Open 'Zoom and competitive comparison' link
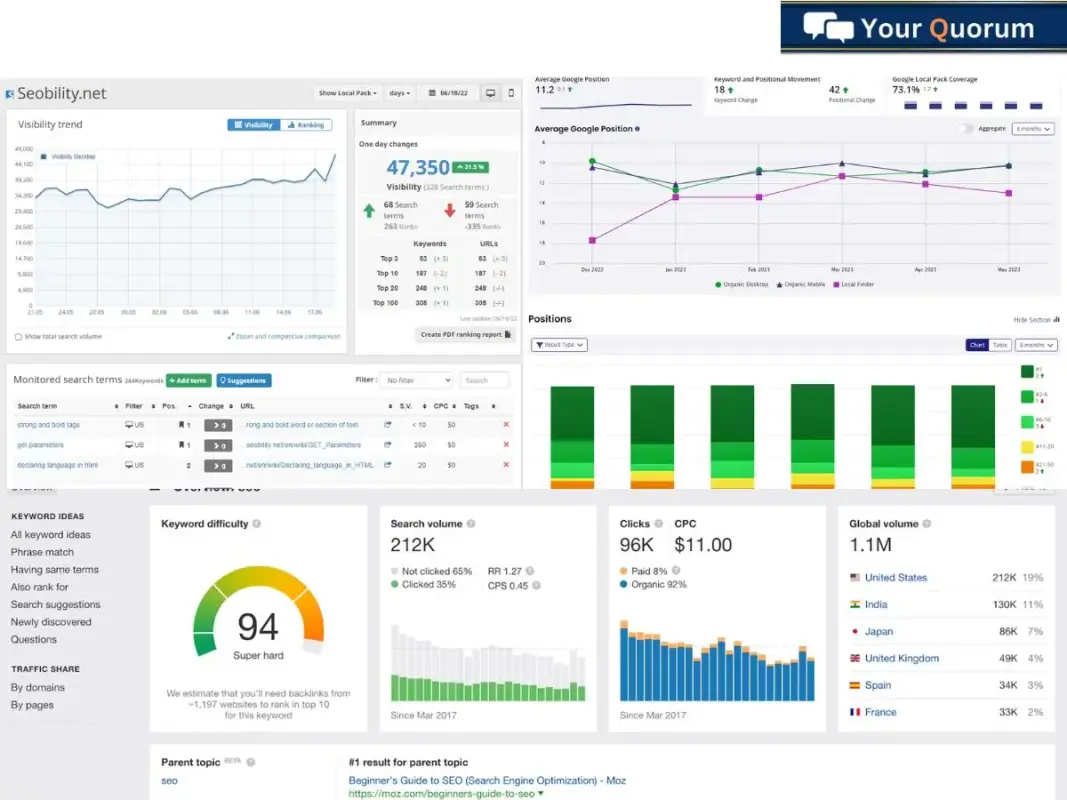 point(284,336)
